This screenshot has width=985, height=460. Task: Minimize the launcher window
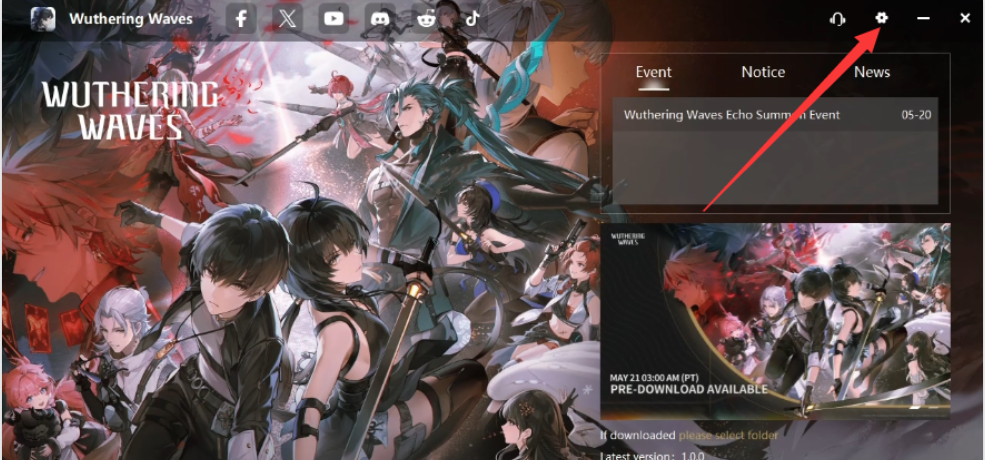click(923, 18)
